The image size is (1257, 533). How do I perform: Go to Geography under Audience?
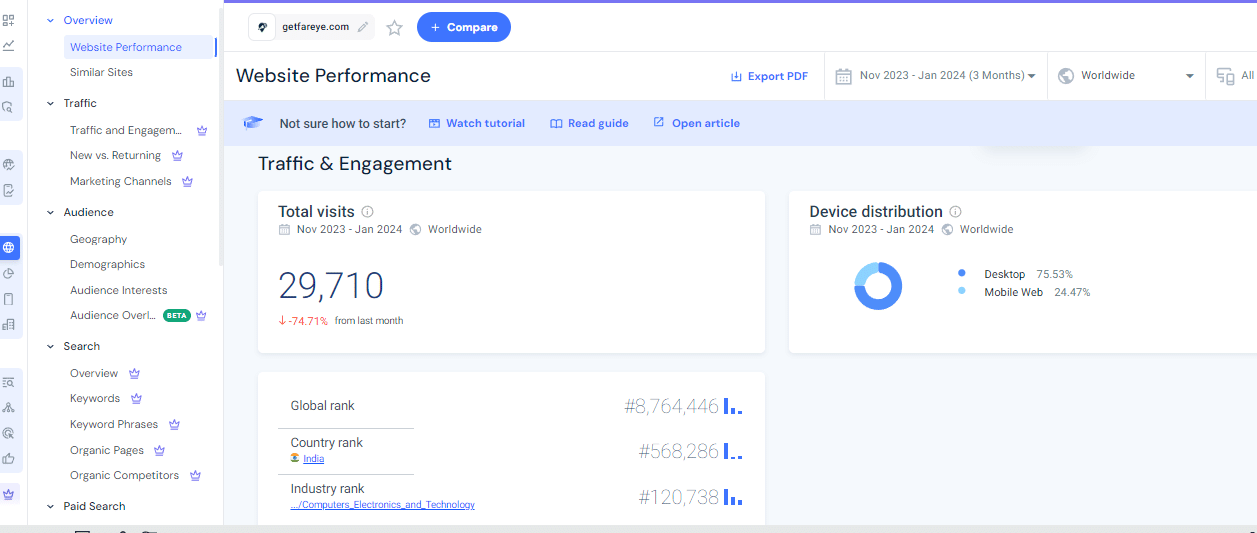click(x=98, y=239)
